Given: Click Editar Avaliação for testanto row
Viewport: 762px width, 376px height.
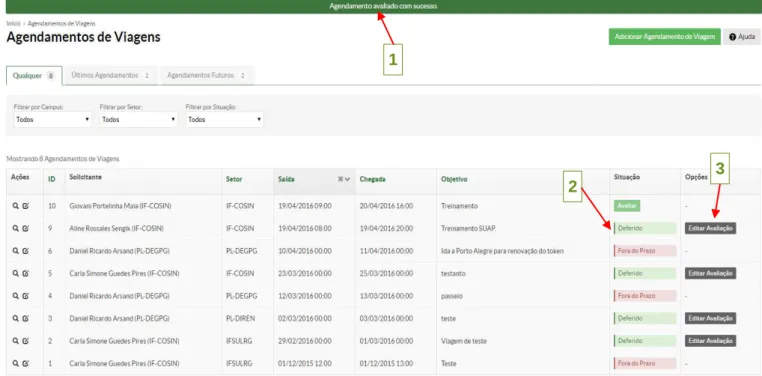Looking at the screenshot, I should pos(710,273).
